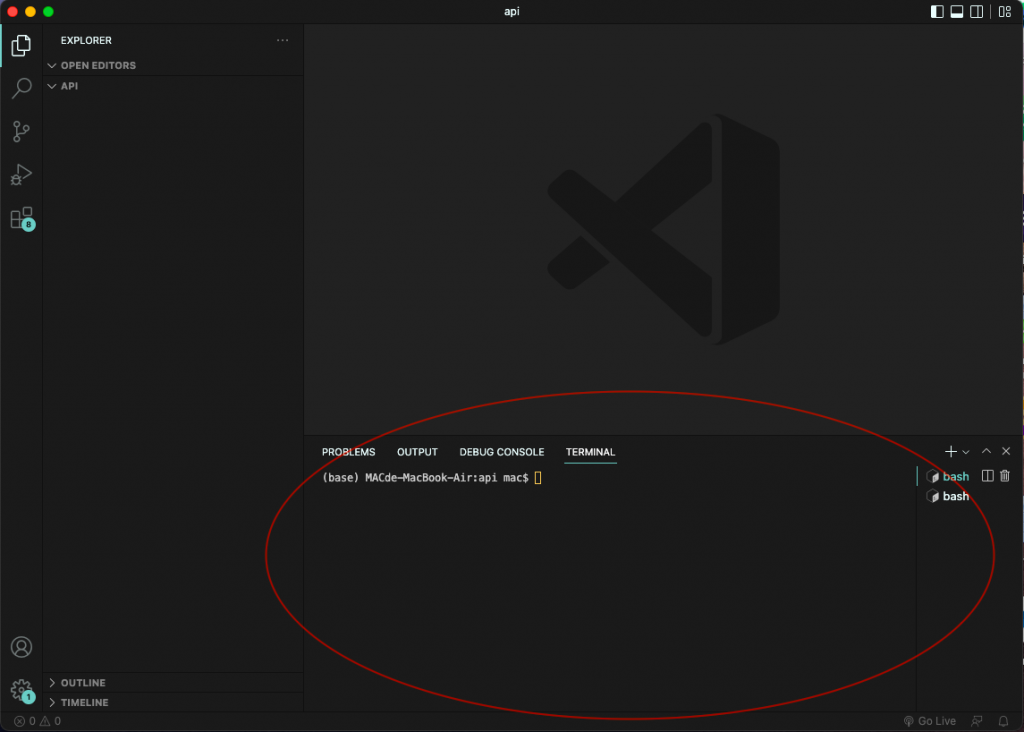Create a new terminal with the plus icon

point(951,451)
